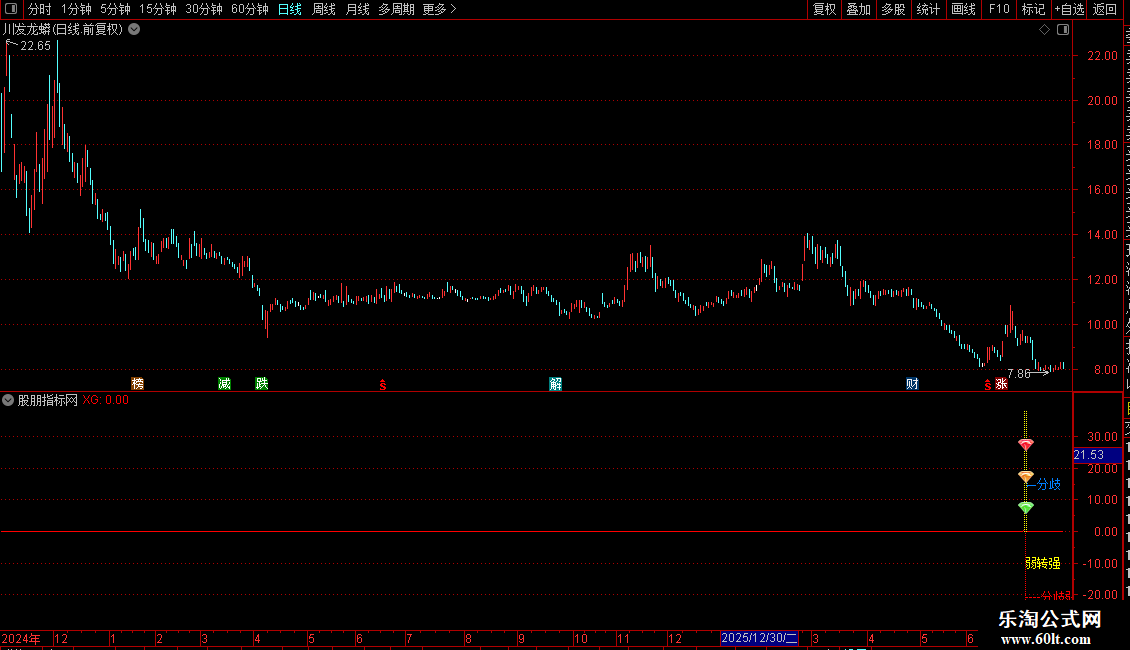Viewport: 1130px width, 650px height.
Task: Click the orange 榜 marker icon
Action: 138,383
